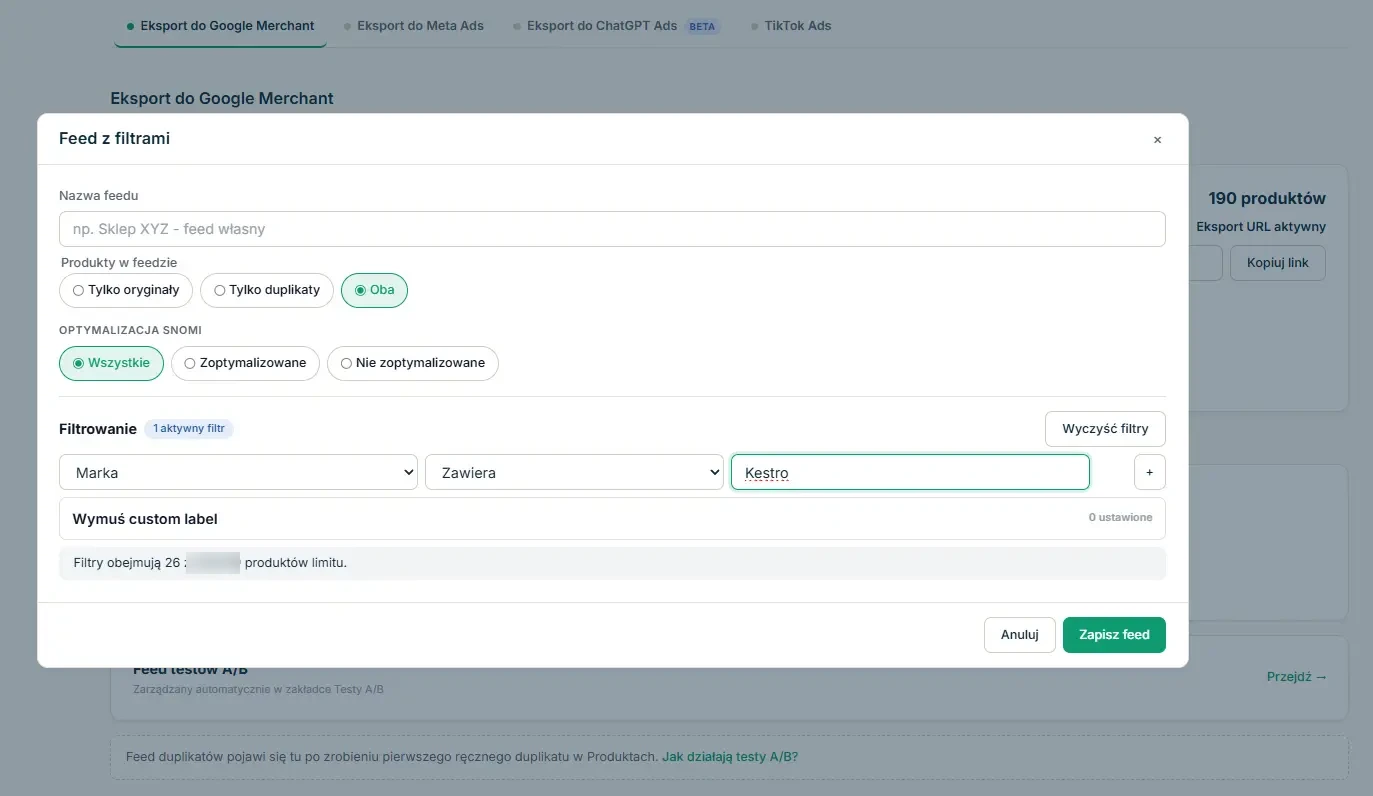Screen dimensions: 1373x796
Task: Click the Feed z filtrami dialog title
Action: (x=115, y=139)
